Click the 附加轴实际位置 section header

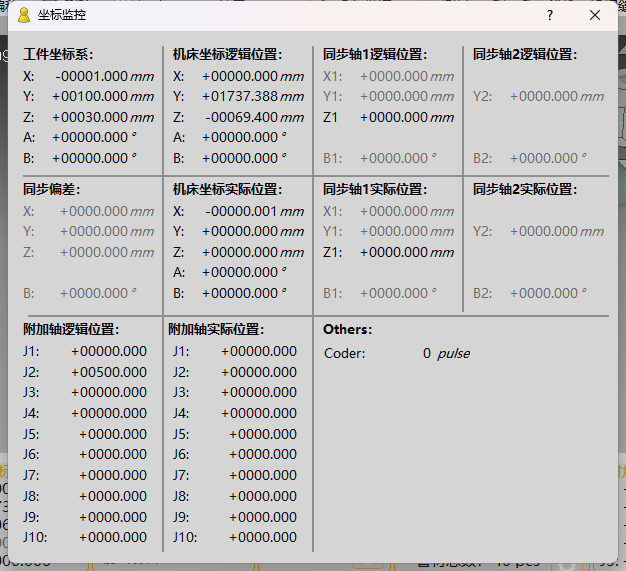(215, 329)
